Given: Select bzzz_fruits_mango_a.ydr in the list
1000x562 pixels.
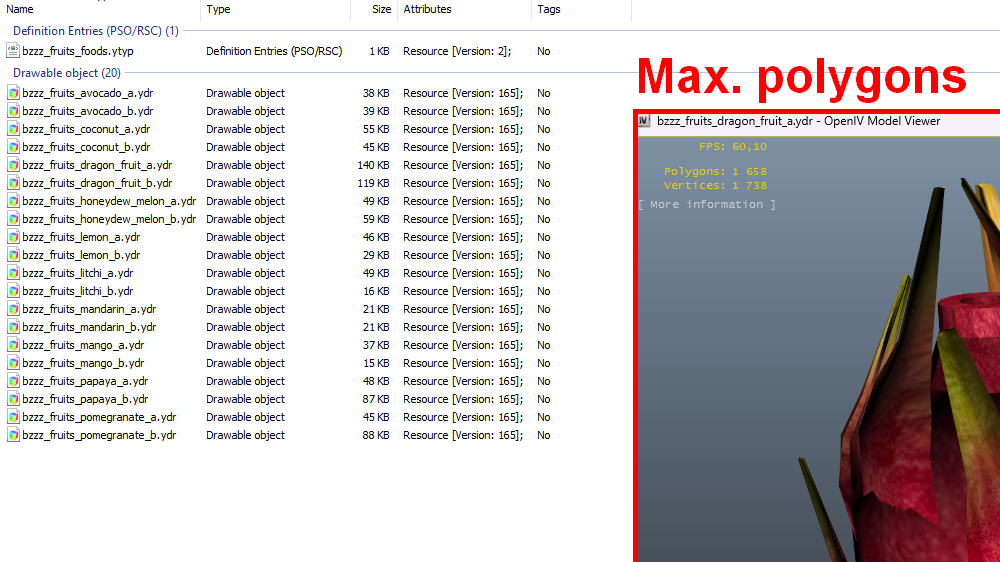Looking at the screenshot, I should [x=83, y=345].
